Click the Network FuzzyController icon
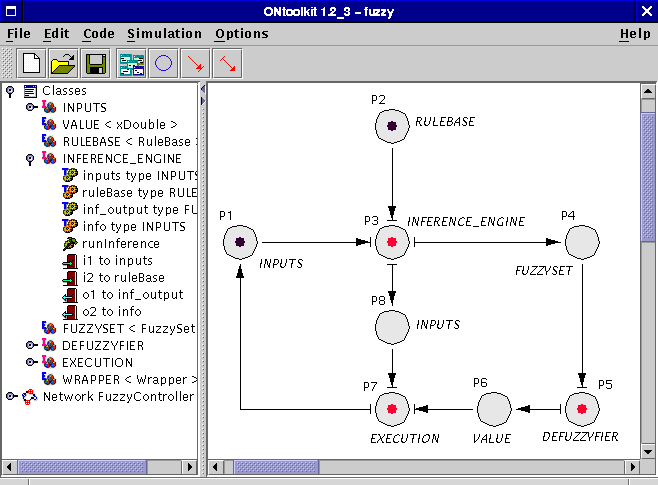The image size is (658, 485). pos(30,396)
